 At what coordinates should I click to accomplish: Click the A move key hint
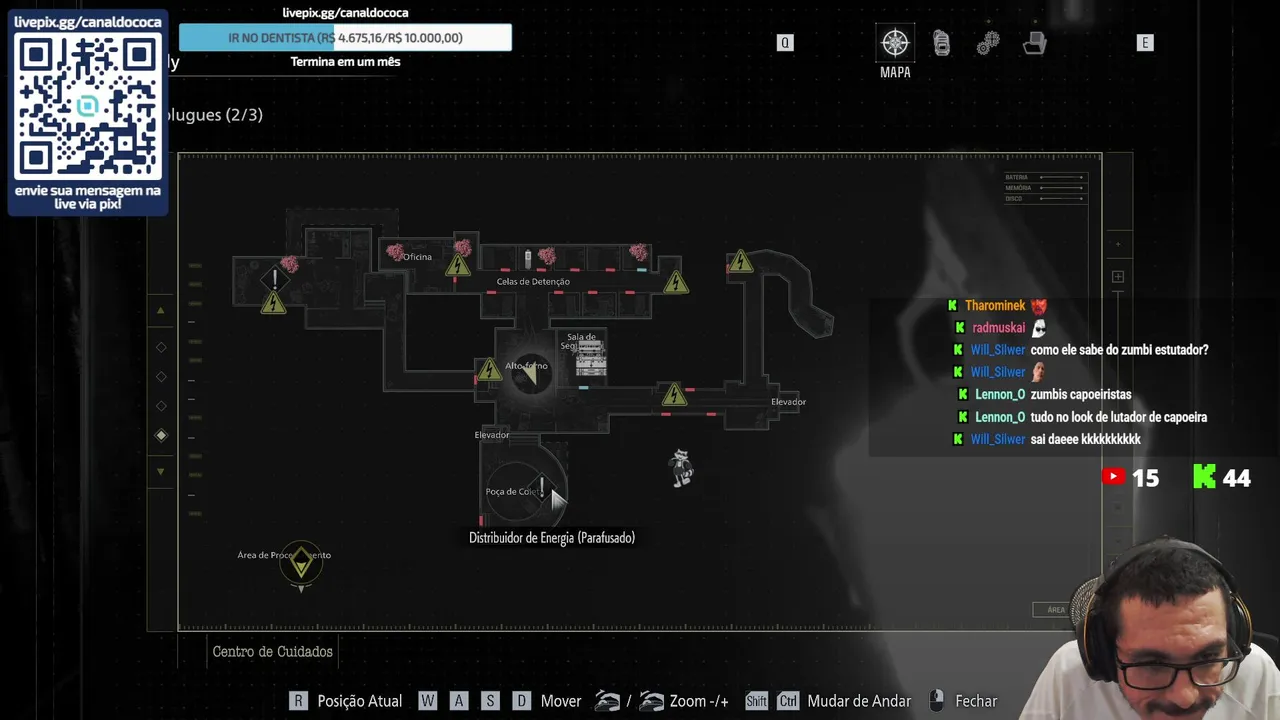[x=458, y=701]
